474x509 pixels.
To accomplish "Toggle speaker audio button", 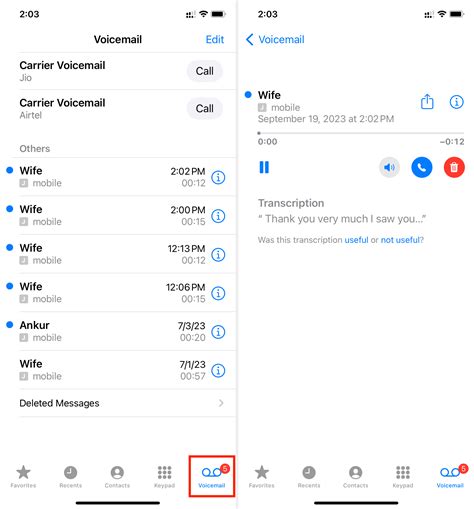I will (x=389, y=167).
